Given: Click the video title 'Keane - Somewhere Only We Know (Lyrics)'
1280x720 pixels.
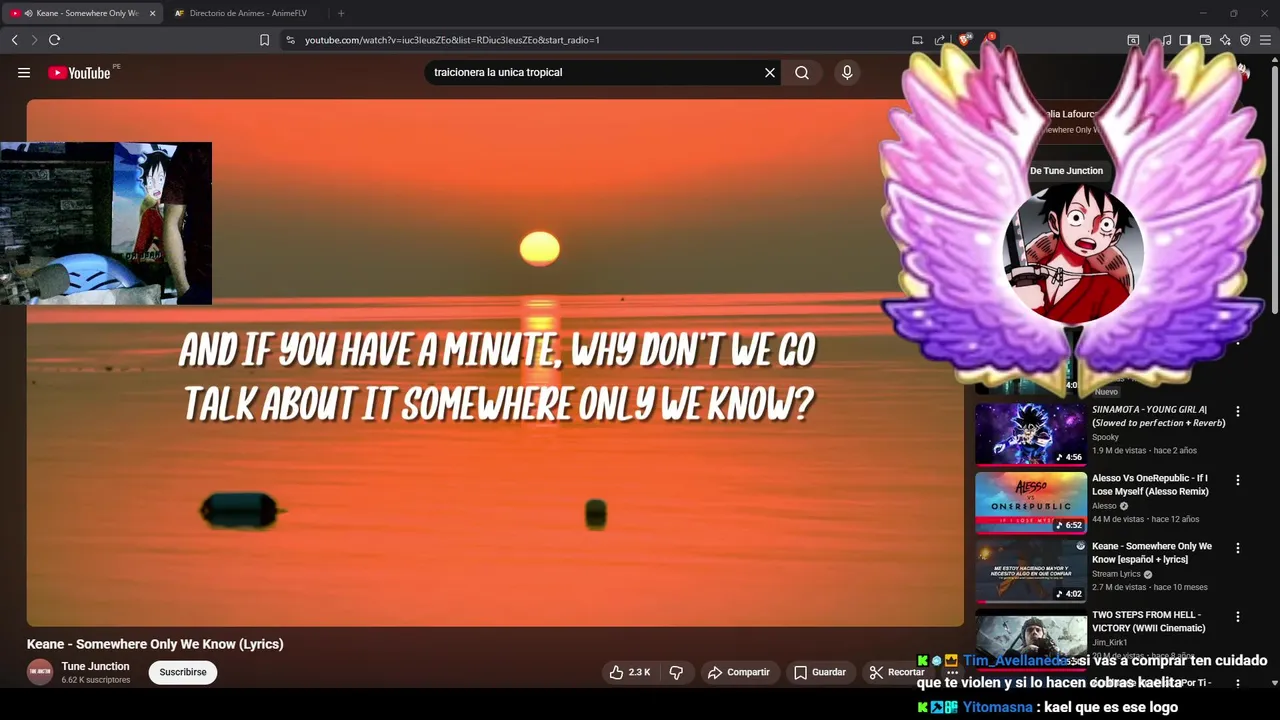Looking at the screenshot, I should click(x=155, y=644).
